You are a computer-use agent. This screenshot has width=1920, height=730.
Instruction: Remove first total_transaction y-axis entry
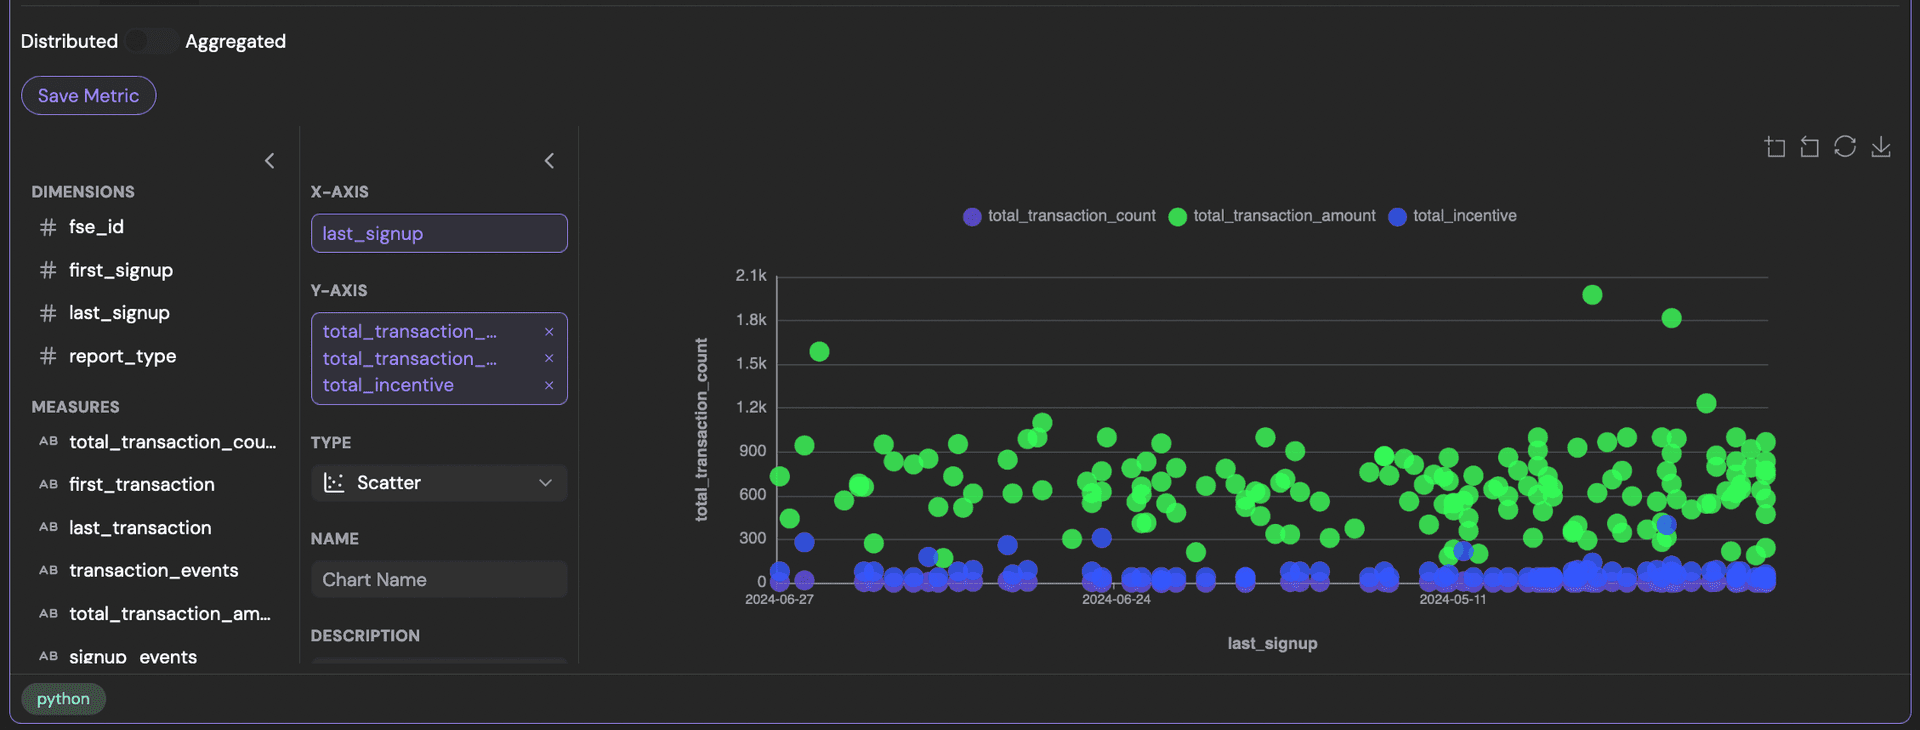549,332
